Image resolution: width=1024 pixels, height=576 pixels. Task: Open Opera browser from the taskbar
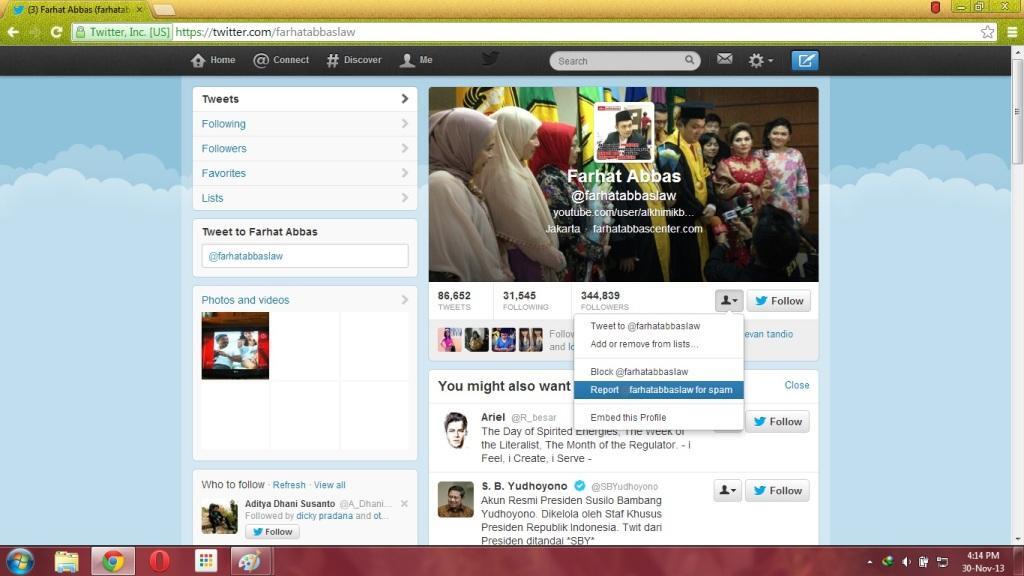[x=159, y=561]
